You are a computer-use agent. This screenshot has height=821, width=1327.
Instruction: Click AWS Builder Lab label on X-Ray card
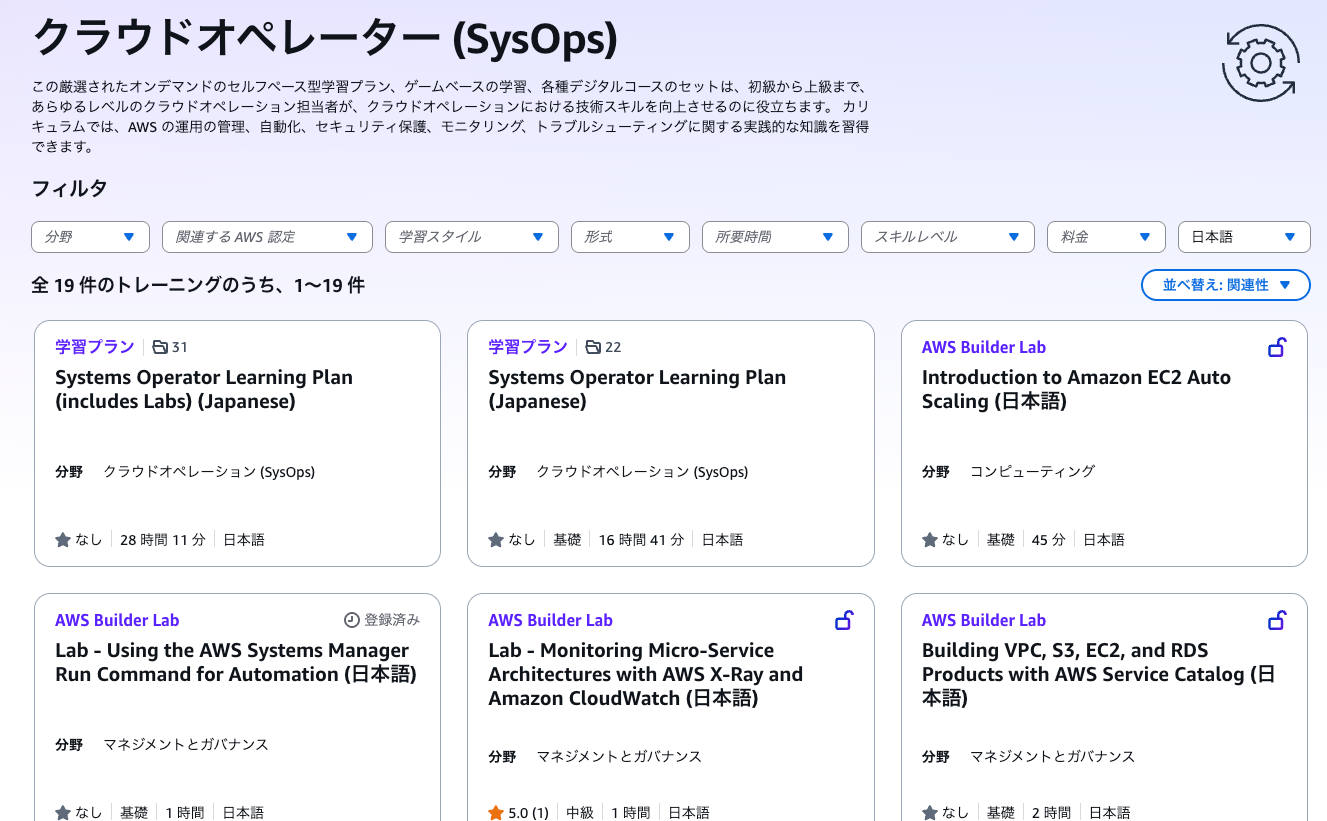(x=550, y=620)
